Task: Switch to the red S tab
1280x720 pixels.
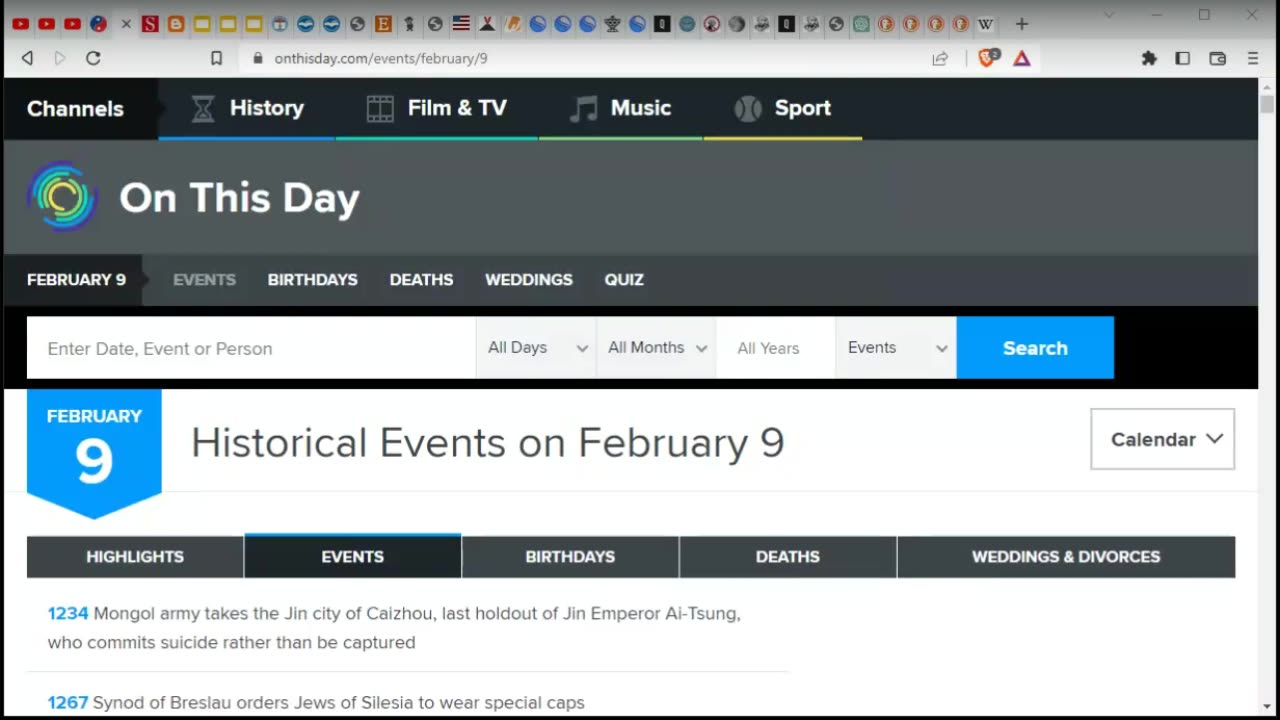Action: coord(150,24)
